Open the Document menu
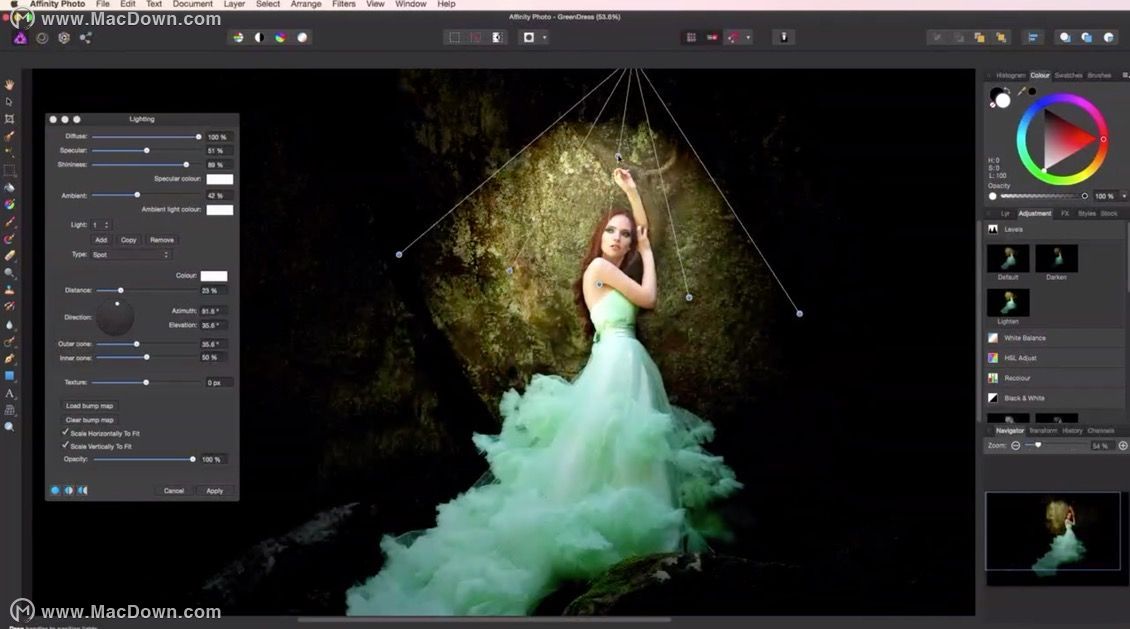This screenshot has height=629, width=1130. pos(192,4)
